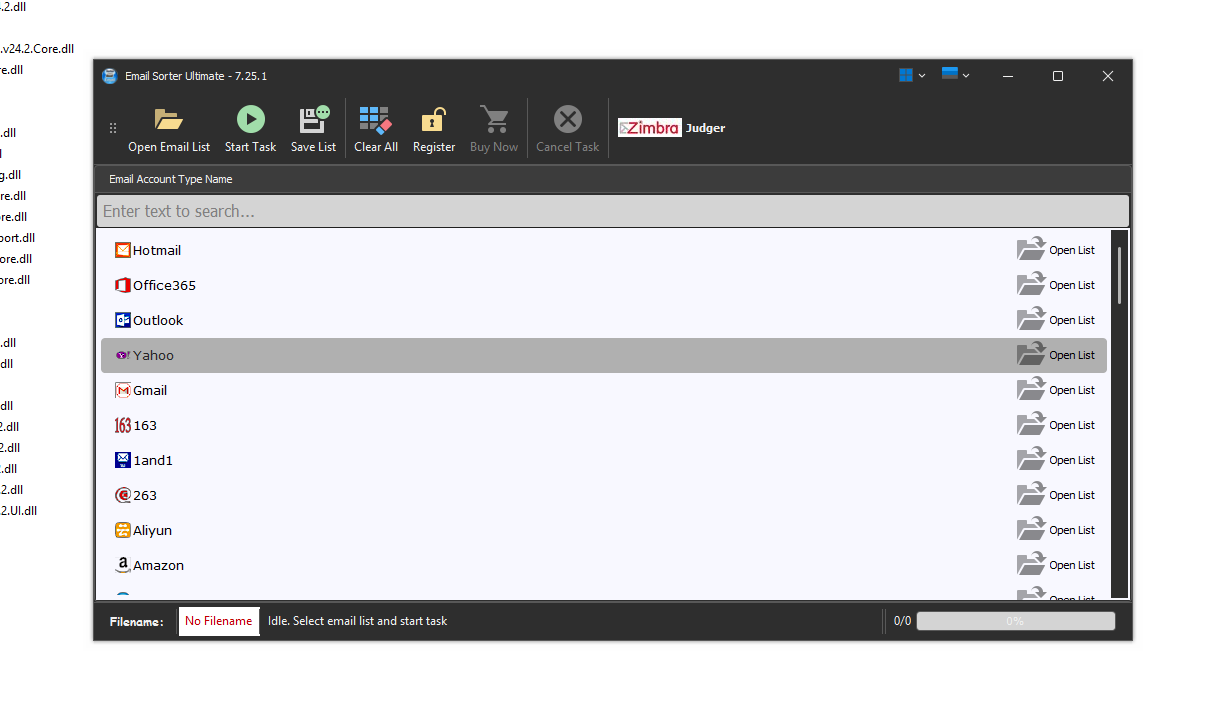Open the window style dropdown chevron

pyautogui.click(x=966, y=75)
